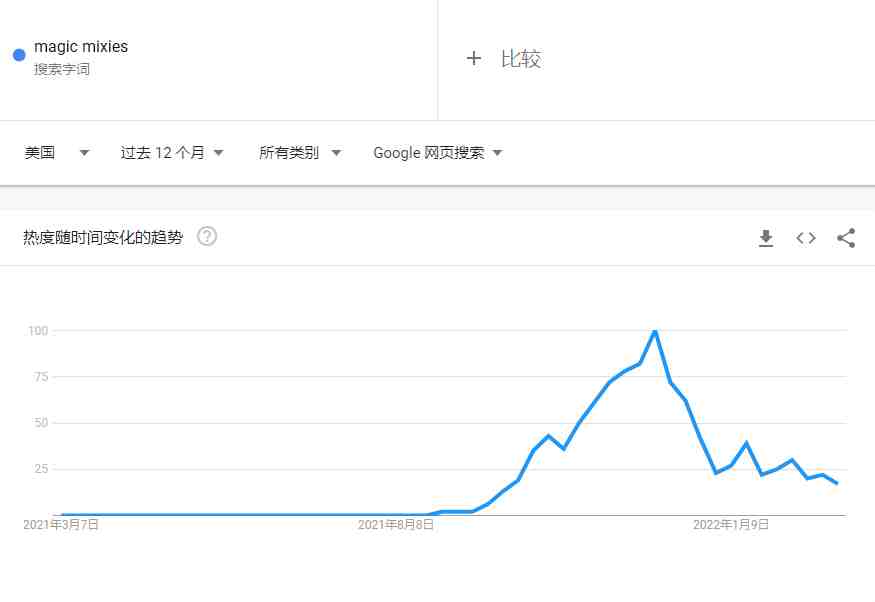Click the plus icon next to 比较
This screenshot has height=602, width=875.
(x=474, y=58)
